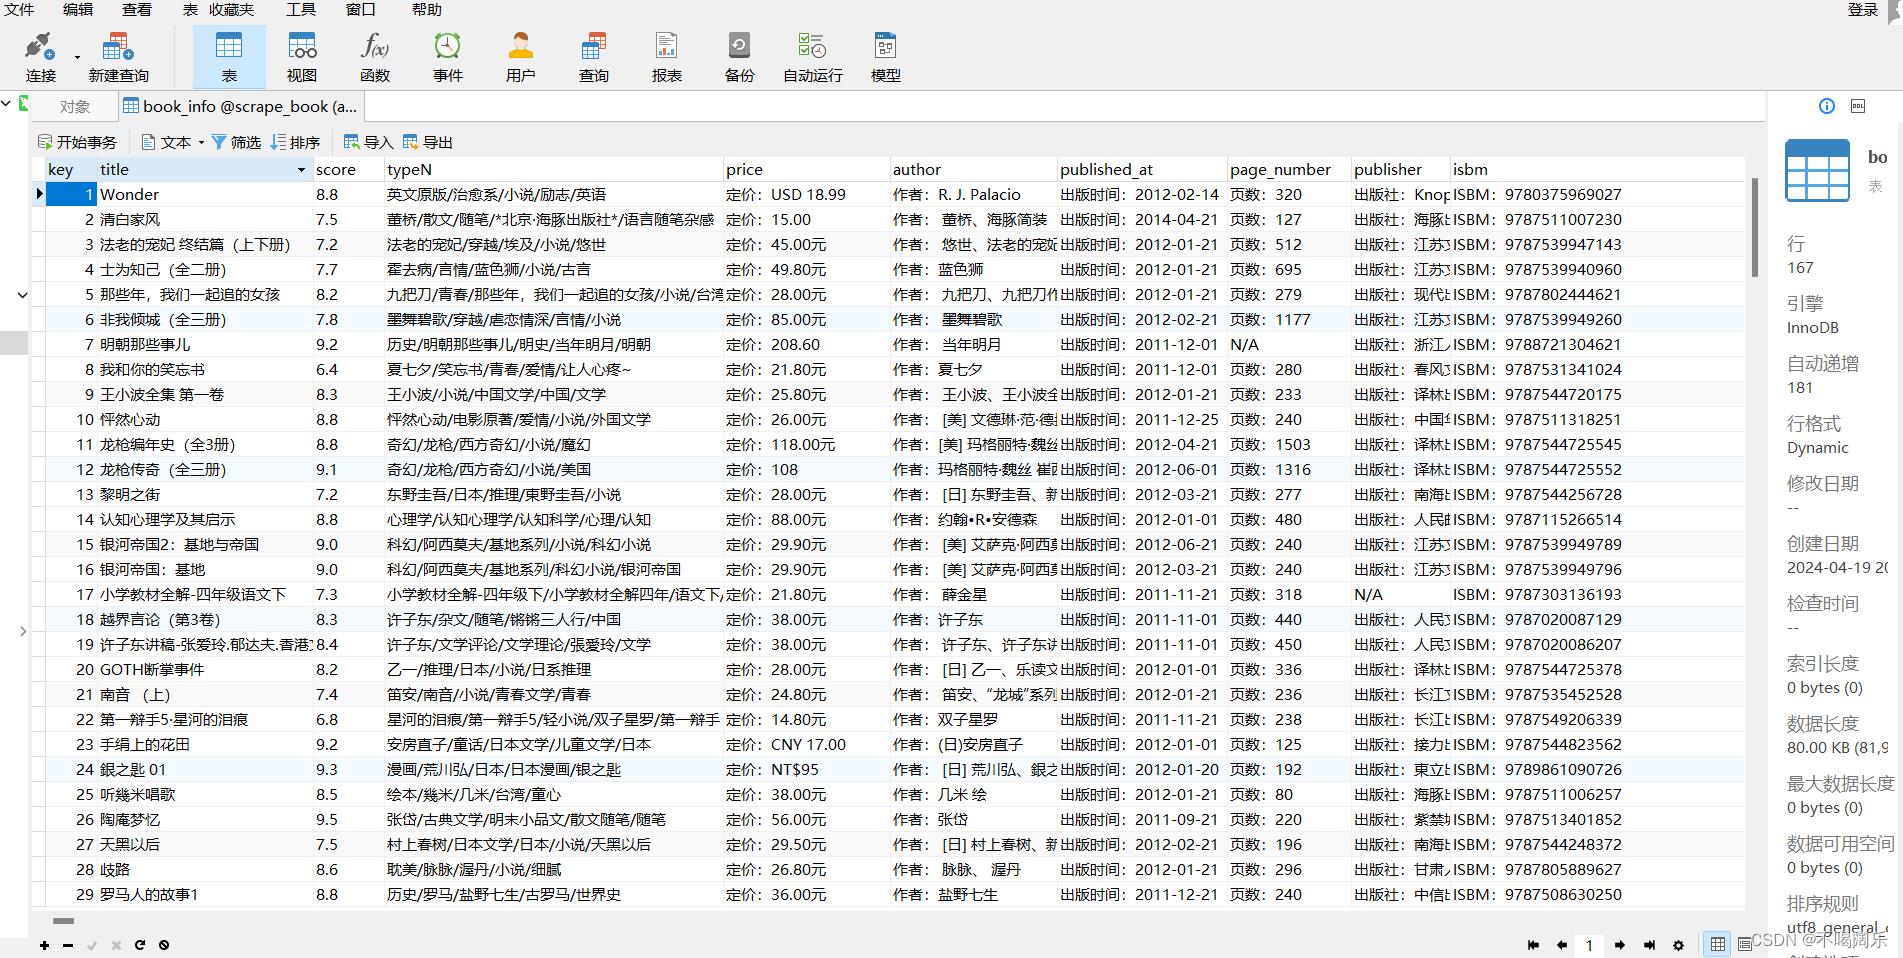Go to the next page
This screenshot has width=1903, height=958.
point(1620,945)
